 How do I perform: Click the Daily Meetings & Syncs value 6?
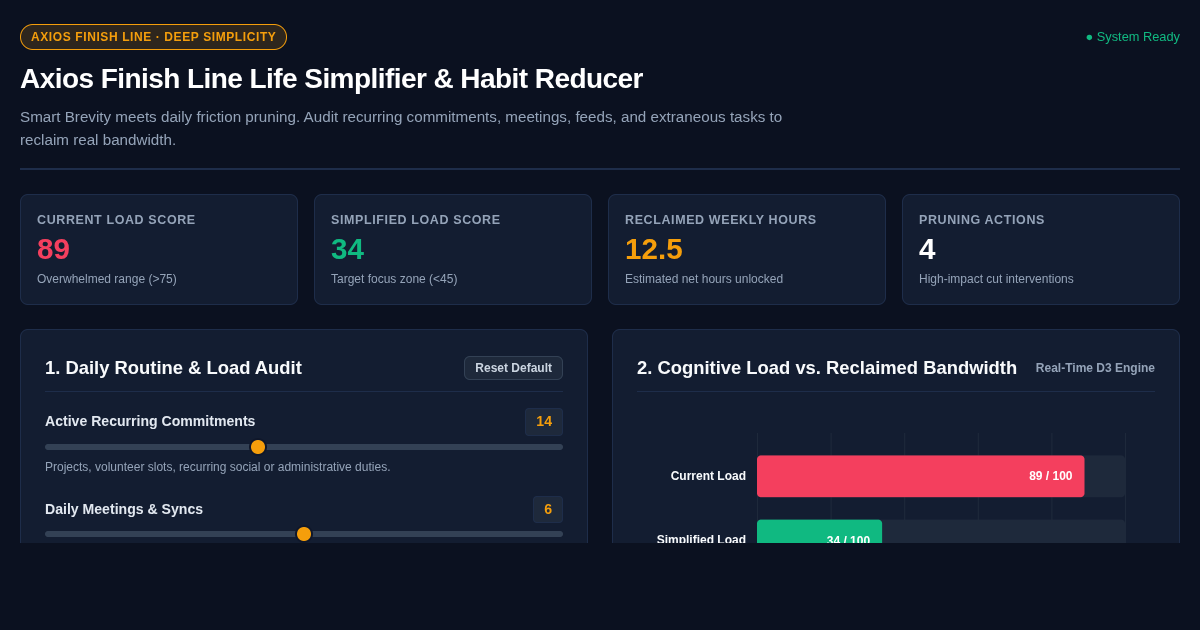pyautogui.click(x=548, y=509)
